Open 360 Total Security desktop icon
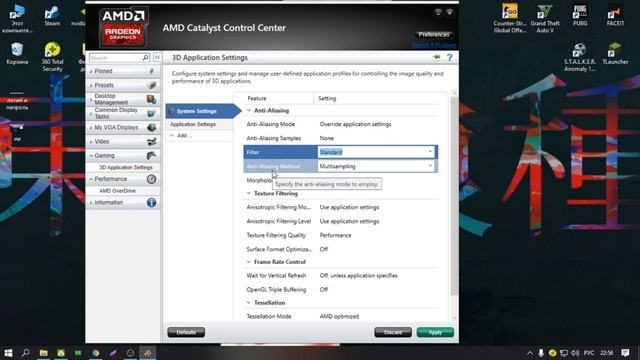 (x=52, y=57)
